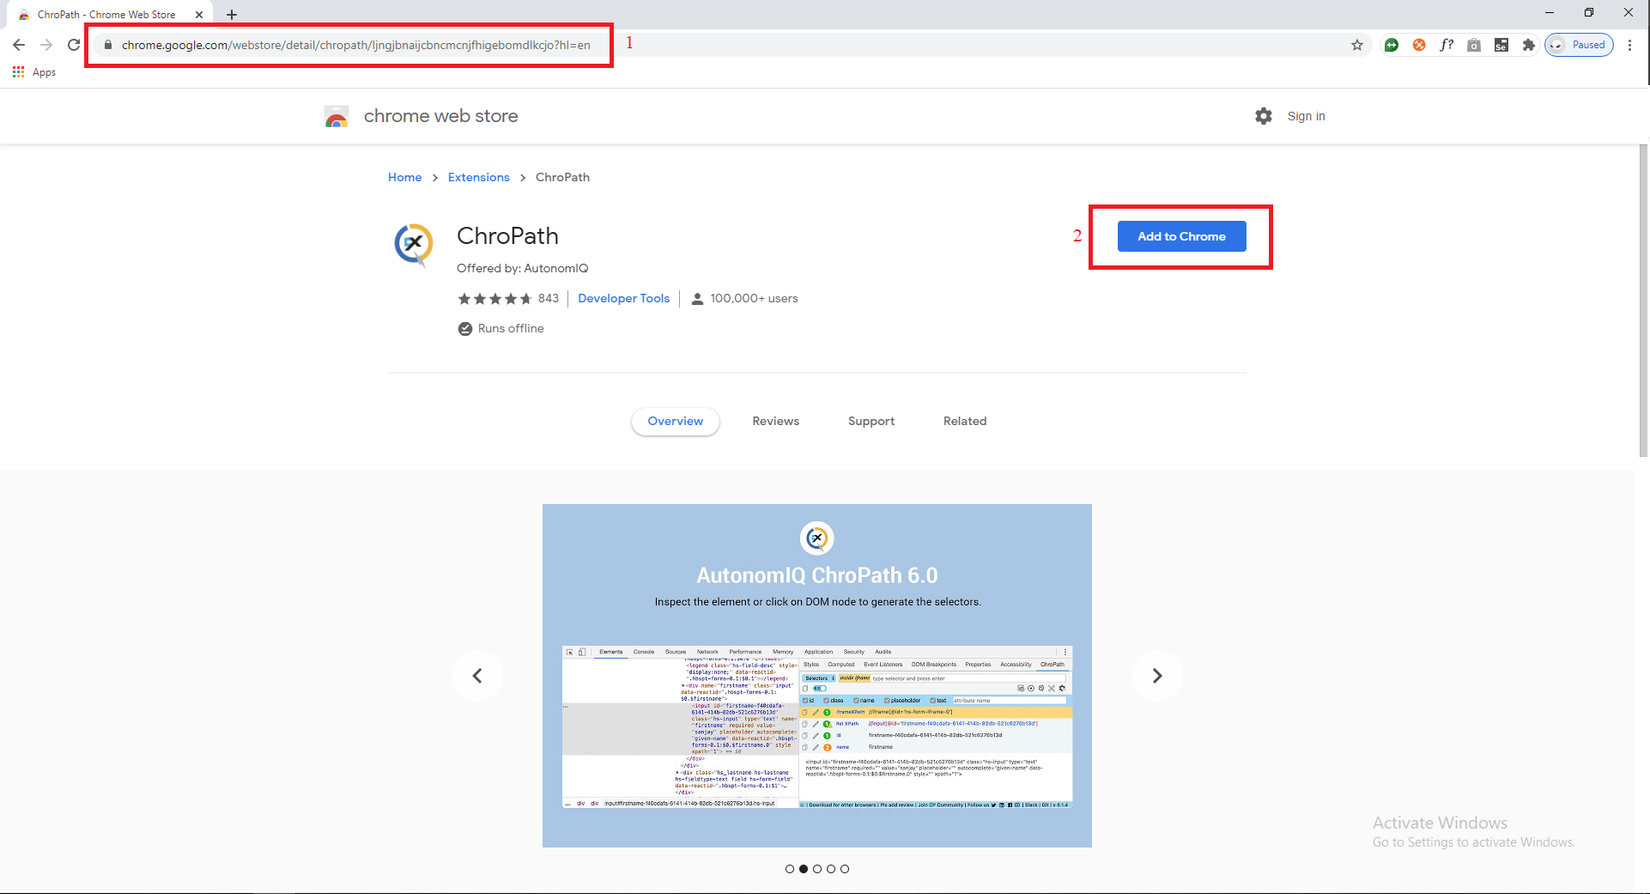Click the address bar URL
The width and height of the screenshot is (1650, 894).
[356, 45]
